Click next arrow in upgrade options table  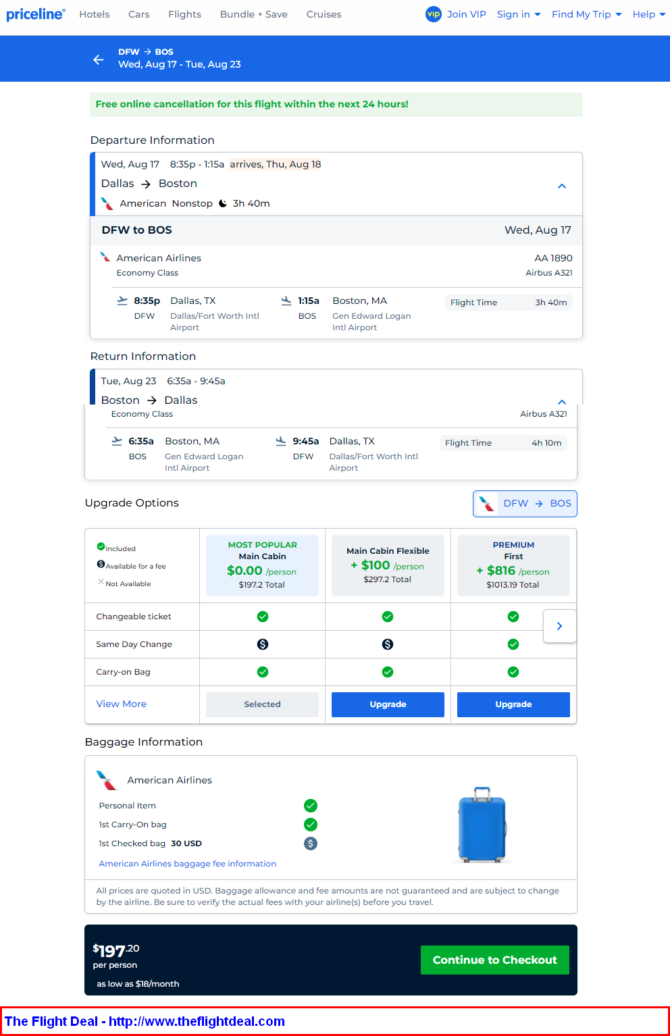pos(560,626)
